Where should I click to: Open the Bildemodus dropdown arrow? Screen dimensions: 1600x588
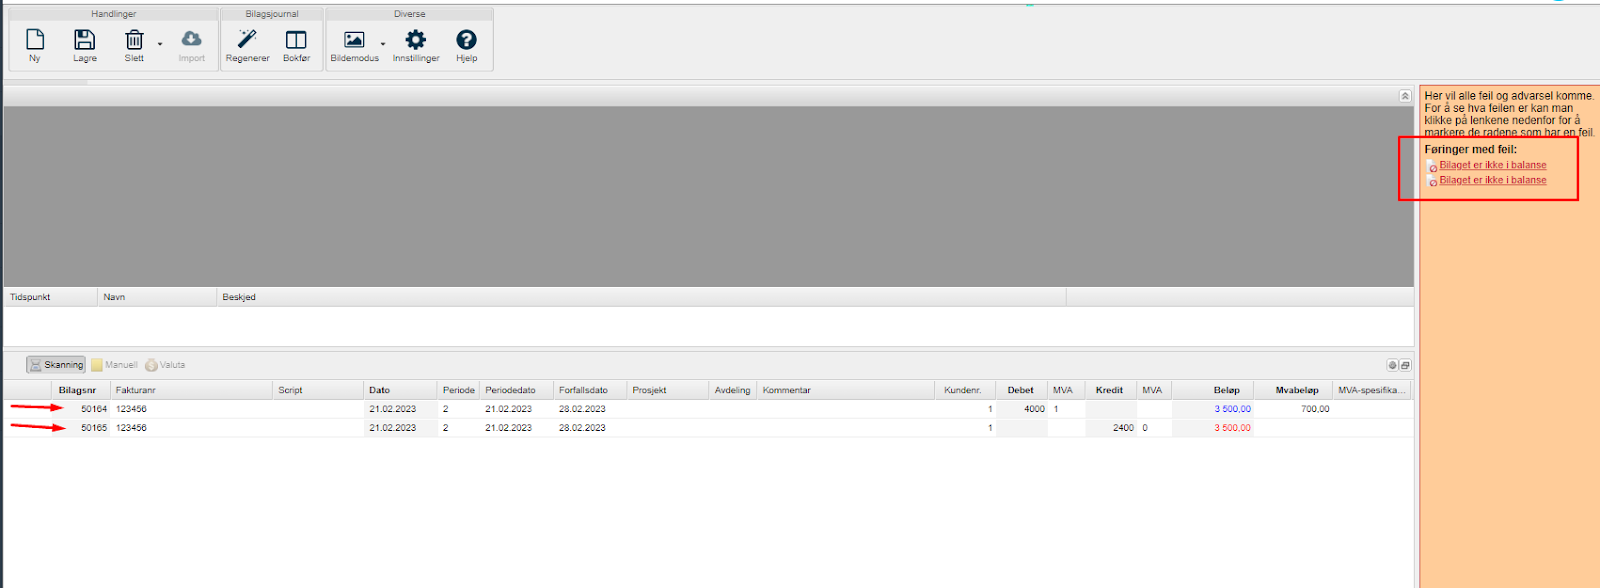point(383,44)
